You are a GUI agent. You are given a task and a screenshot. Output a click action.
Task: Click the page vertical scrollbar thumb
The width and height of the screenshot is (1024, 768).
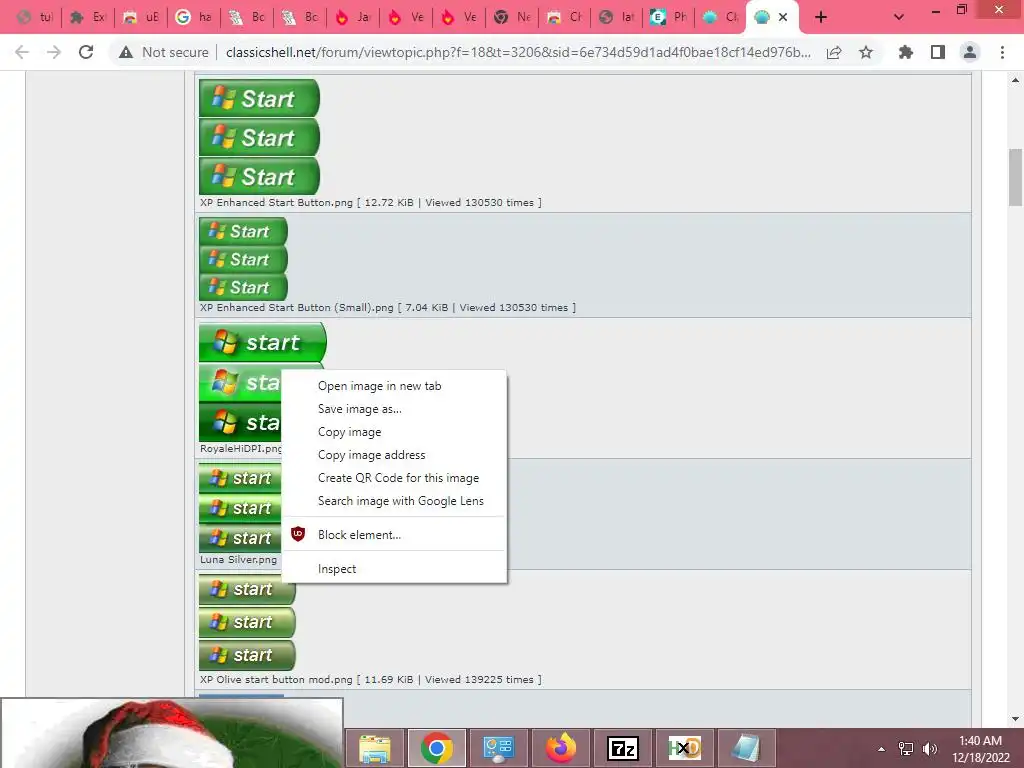pos(1015,177)
